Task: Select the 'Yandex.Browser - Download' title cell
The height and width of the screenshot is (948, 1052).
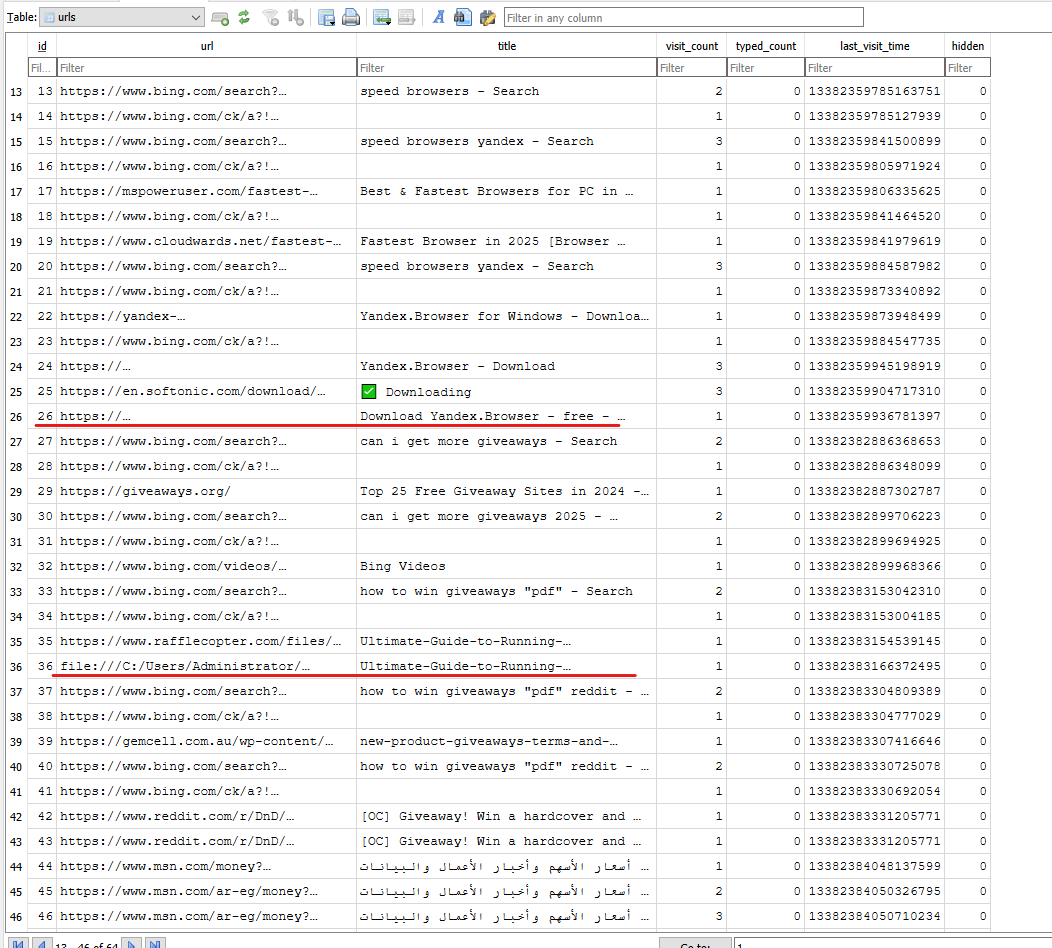Action: pos(507,366)
